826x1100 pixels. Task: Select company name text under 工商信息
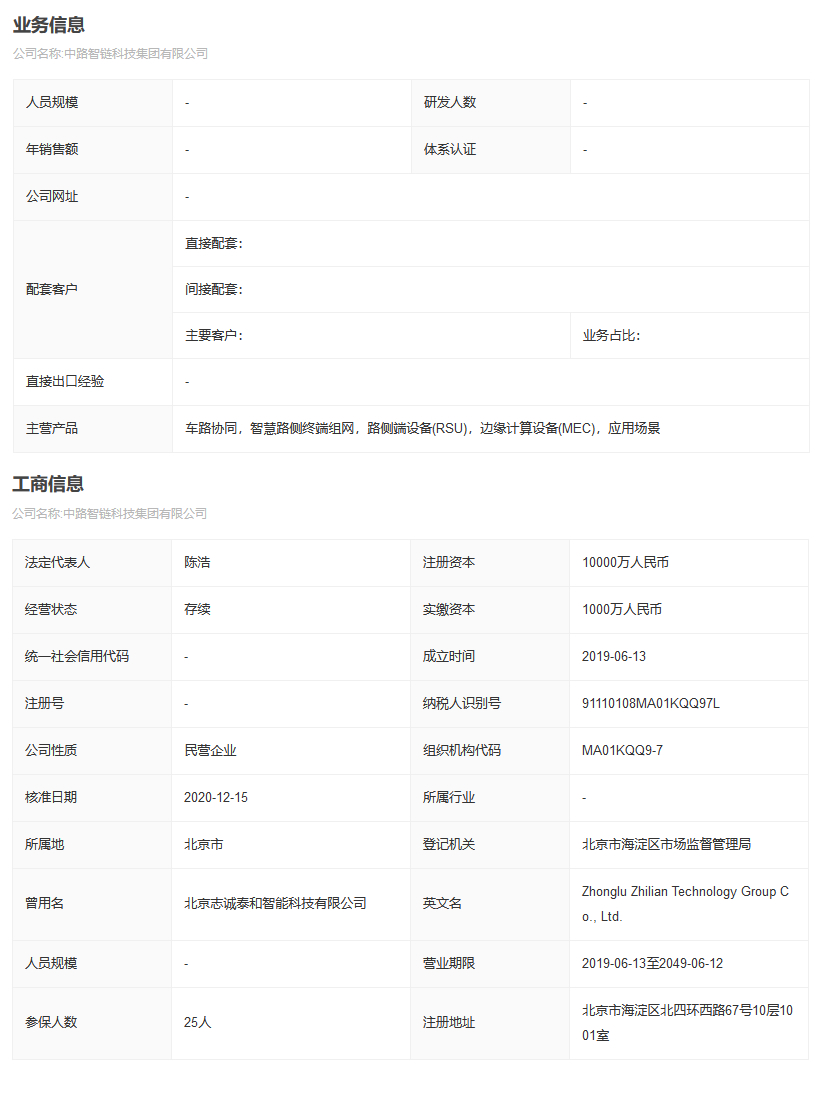point(109,514)
